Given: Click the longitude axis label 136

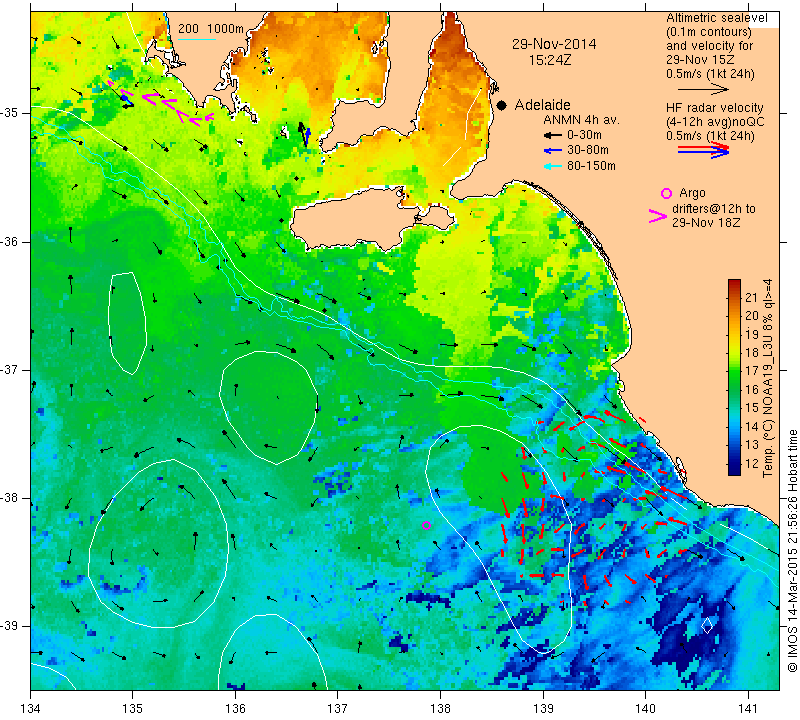Looking at the screenshot, I should tap(235, 709).
